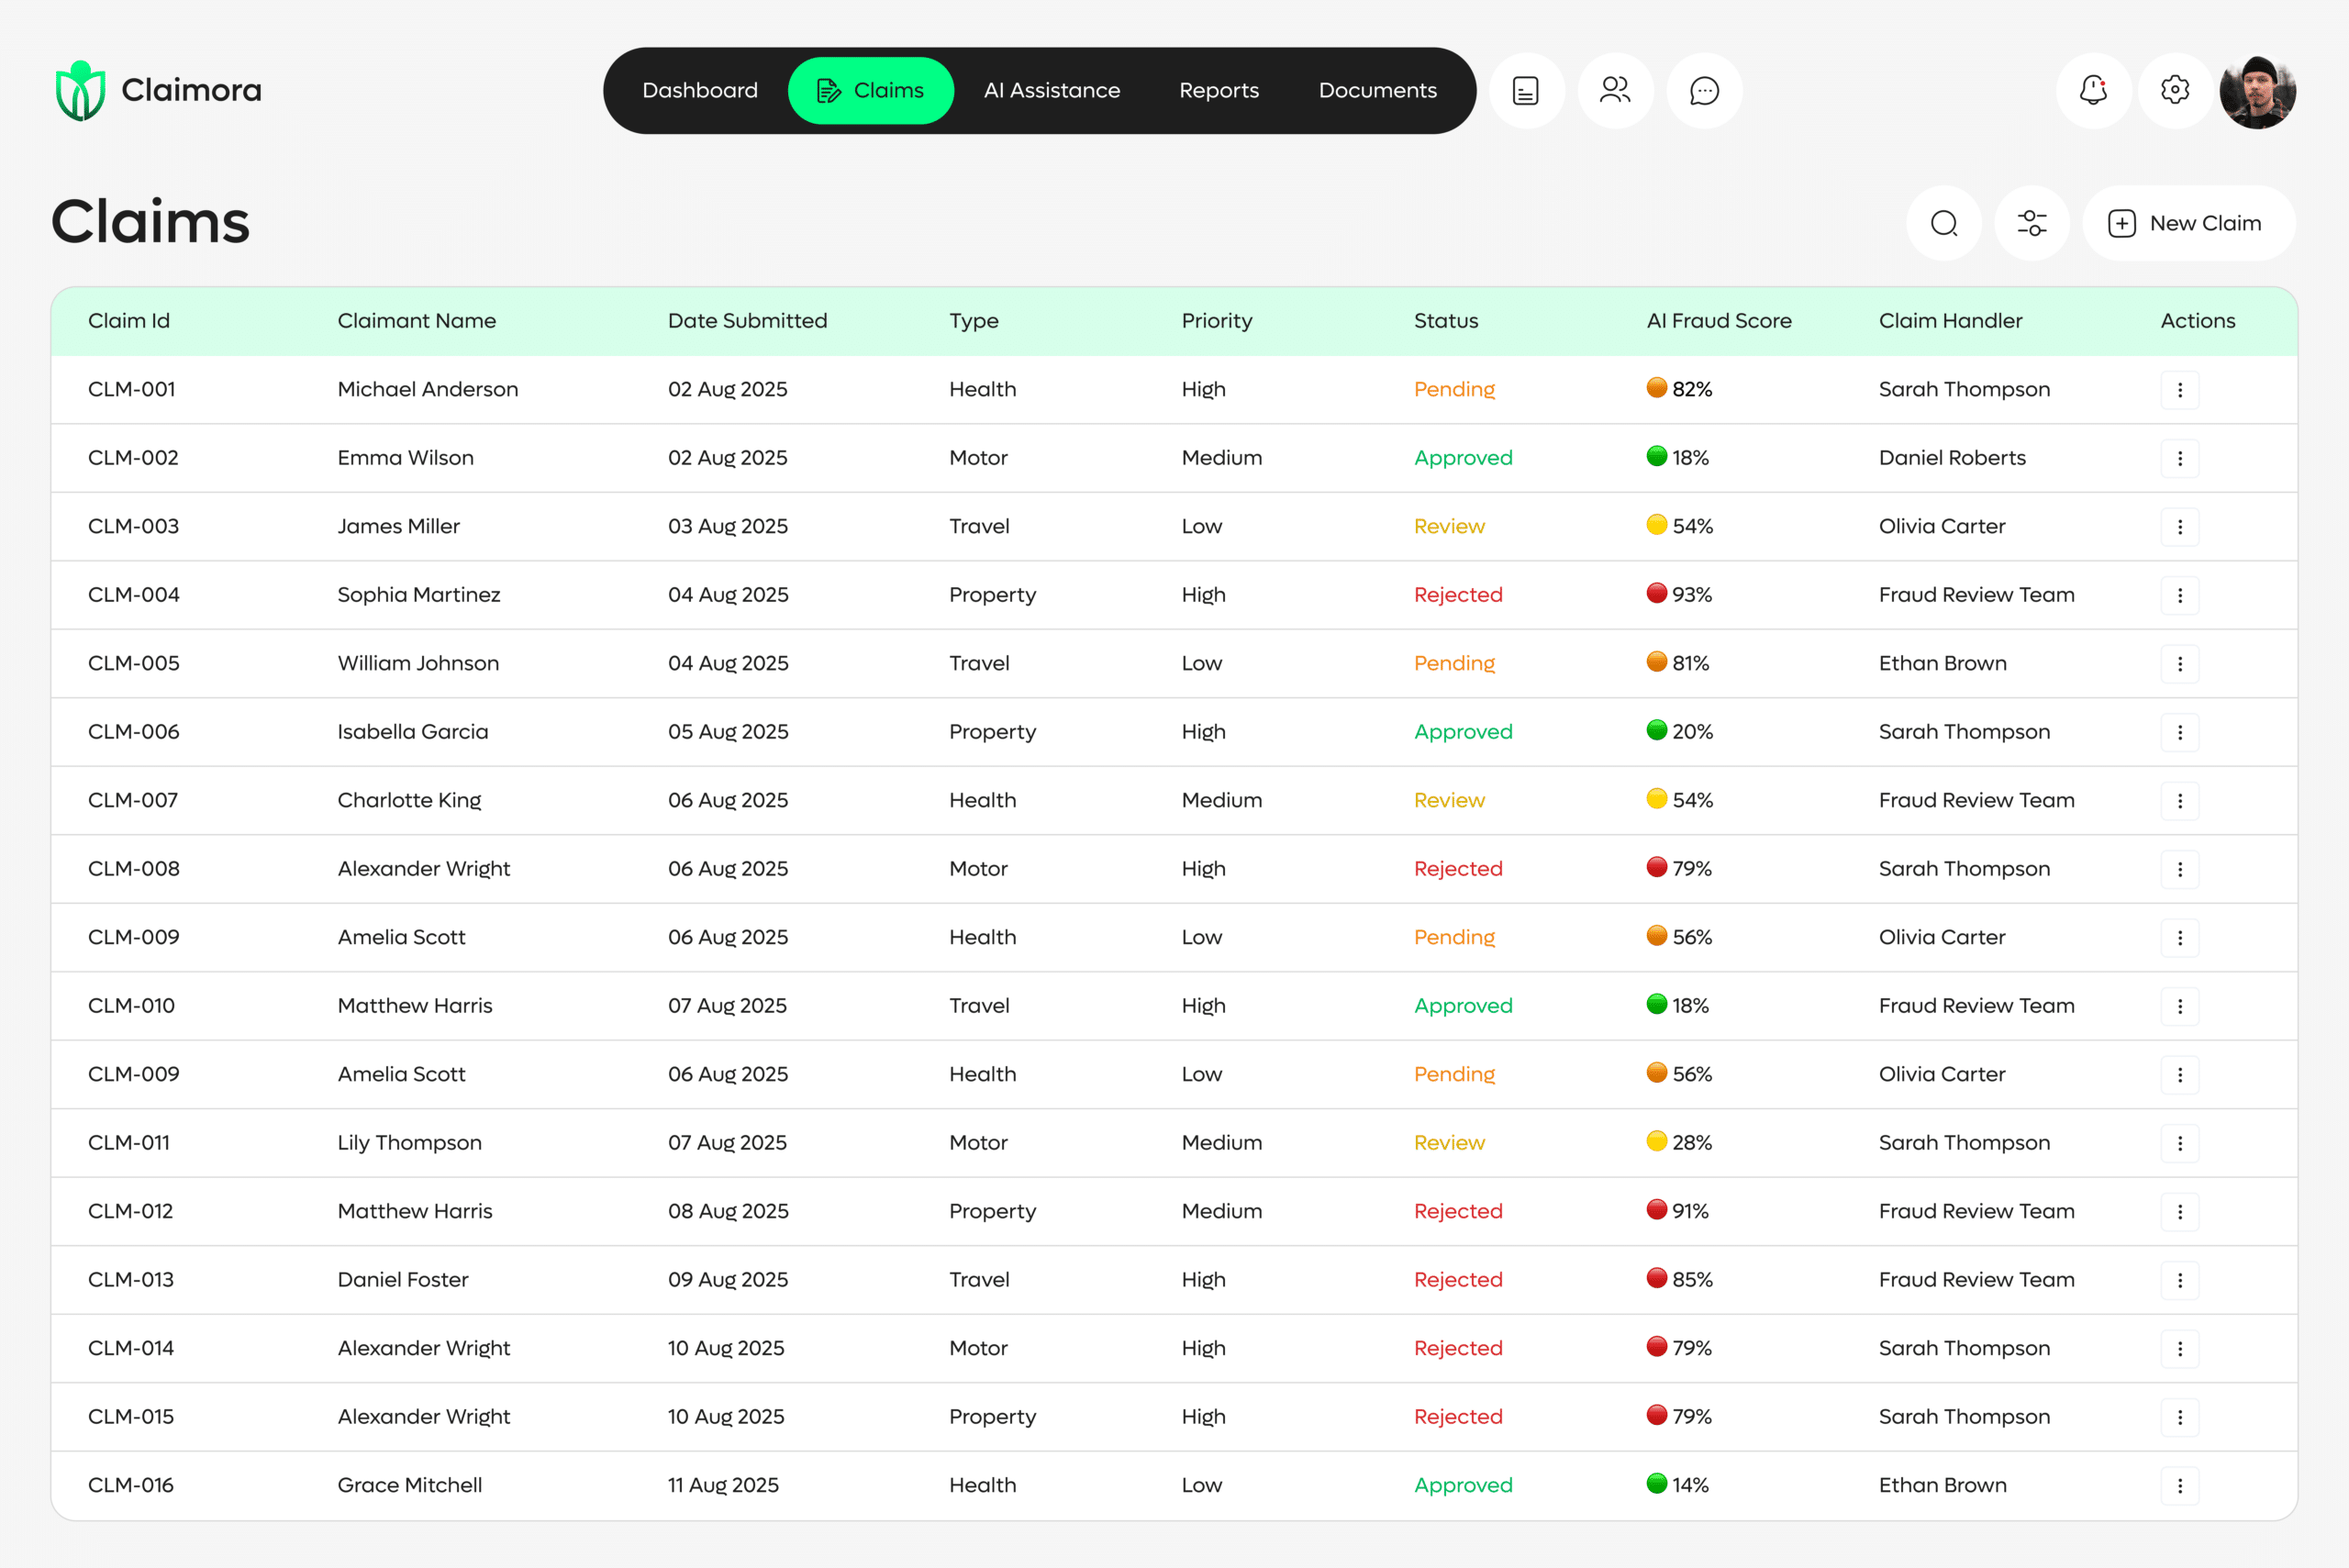
Task: Open the Reports page
Action: pos(1218,90)
